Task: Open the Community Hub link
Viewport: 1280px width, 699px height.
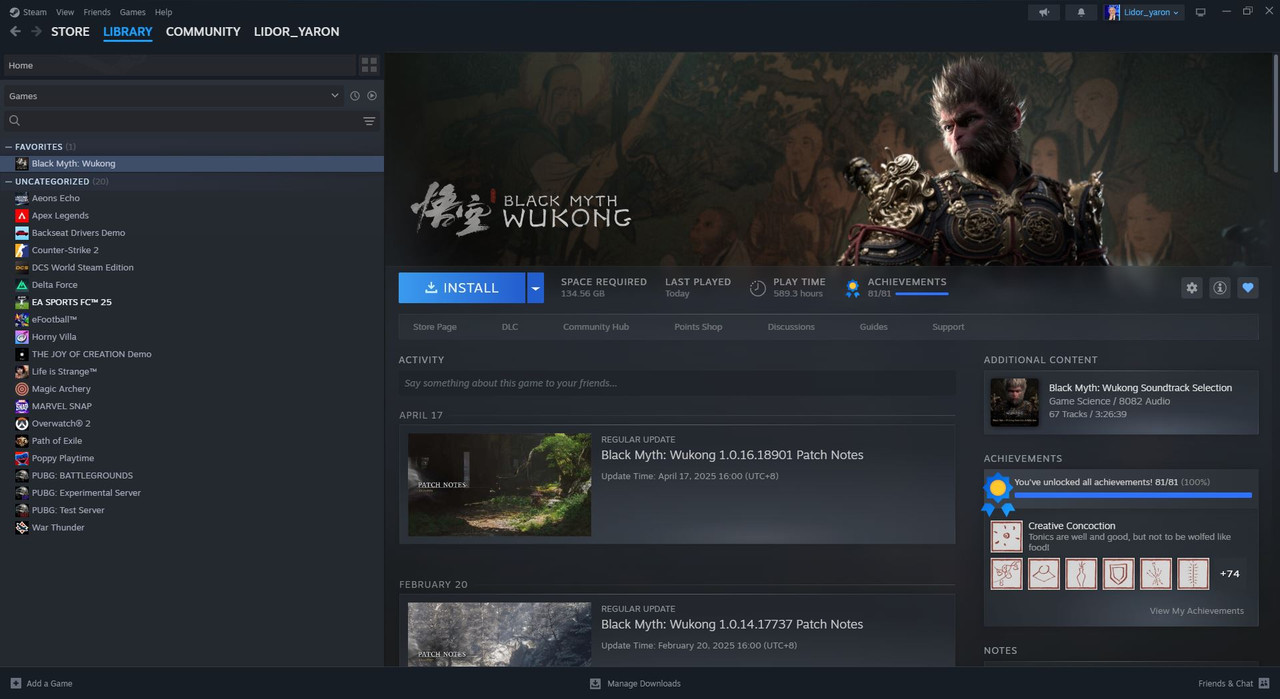Action: 596,327
